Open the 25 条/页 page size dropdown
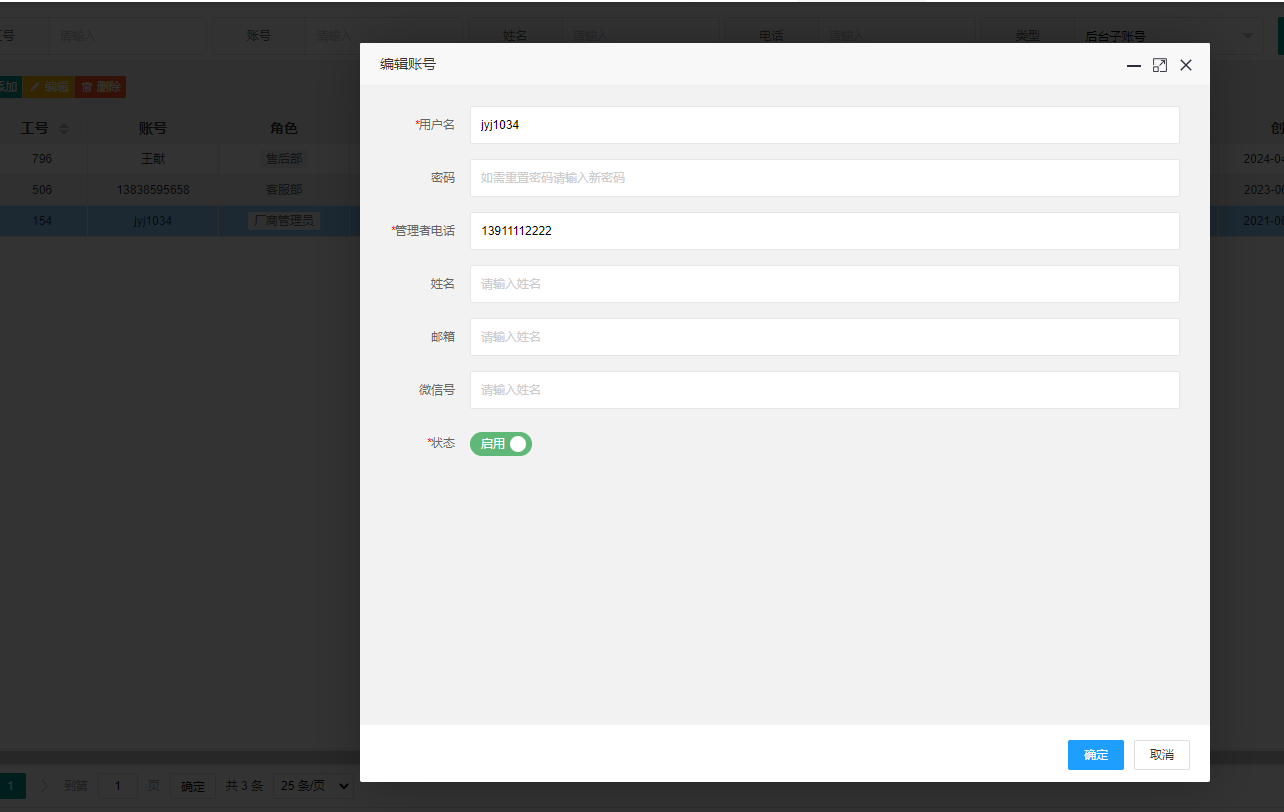The width and height of the screenshot is (1284, 812). point(313,786)
